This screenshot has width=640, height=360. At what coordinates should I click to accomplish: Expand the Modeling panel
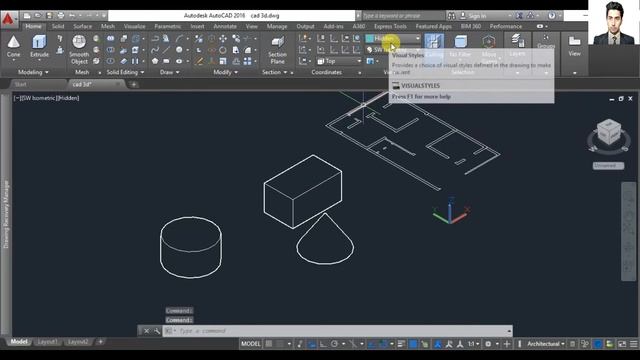(33, 72)
